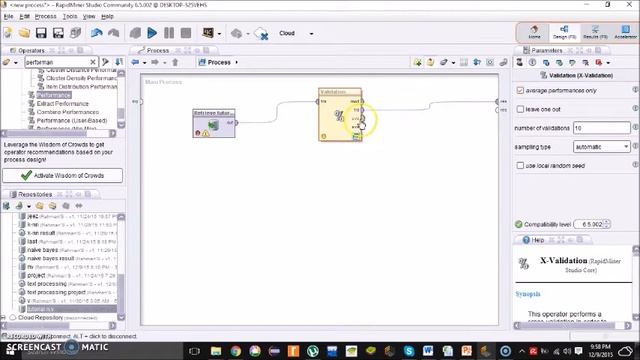Click the Retrieve operator in the process
The height and width of the screenshot is (360, 640).
[213, 123]
